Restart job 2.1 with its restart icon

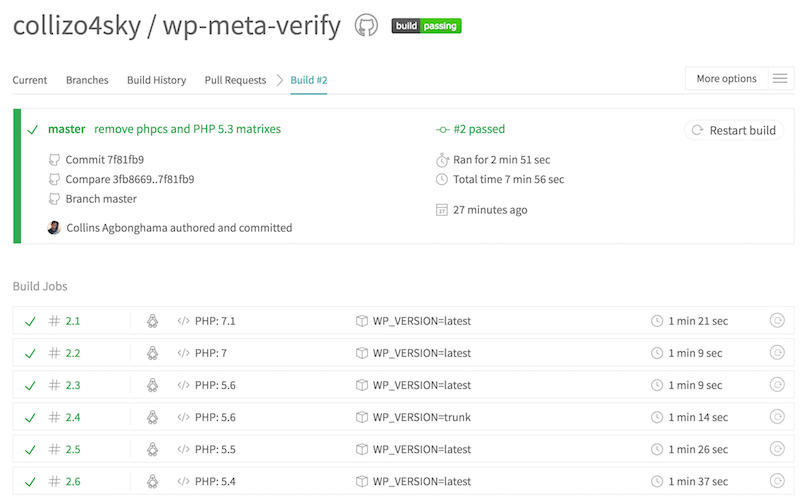pyautogui.click(x=777, y=321)
